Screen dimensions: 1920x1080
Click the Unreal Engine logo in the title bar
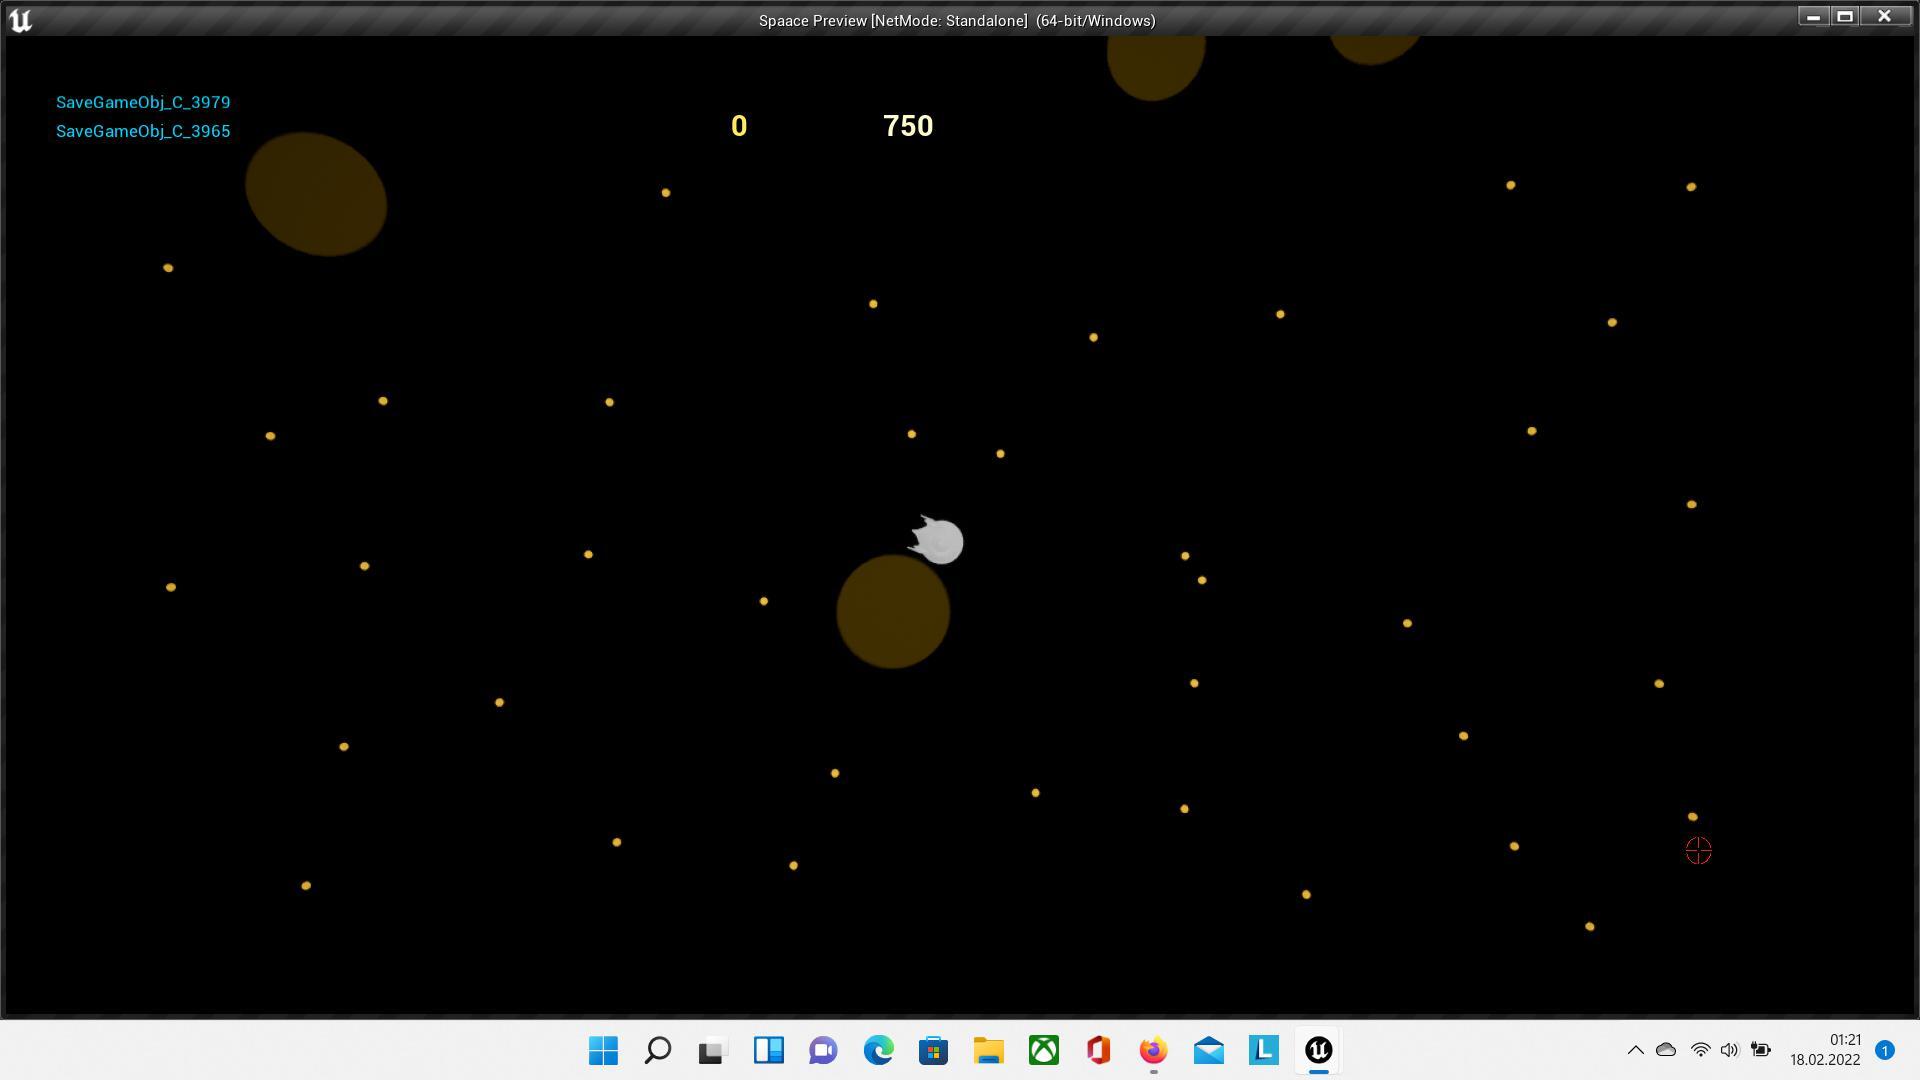pyautogui.click(x=21, y=19)
